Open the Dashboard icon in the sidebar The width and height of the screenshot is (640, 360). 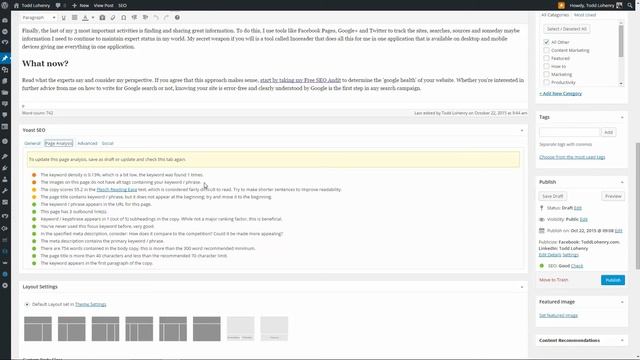pyautogui.click(x=5, y=20)
